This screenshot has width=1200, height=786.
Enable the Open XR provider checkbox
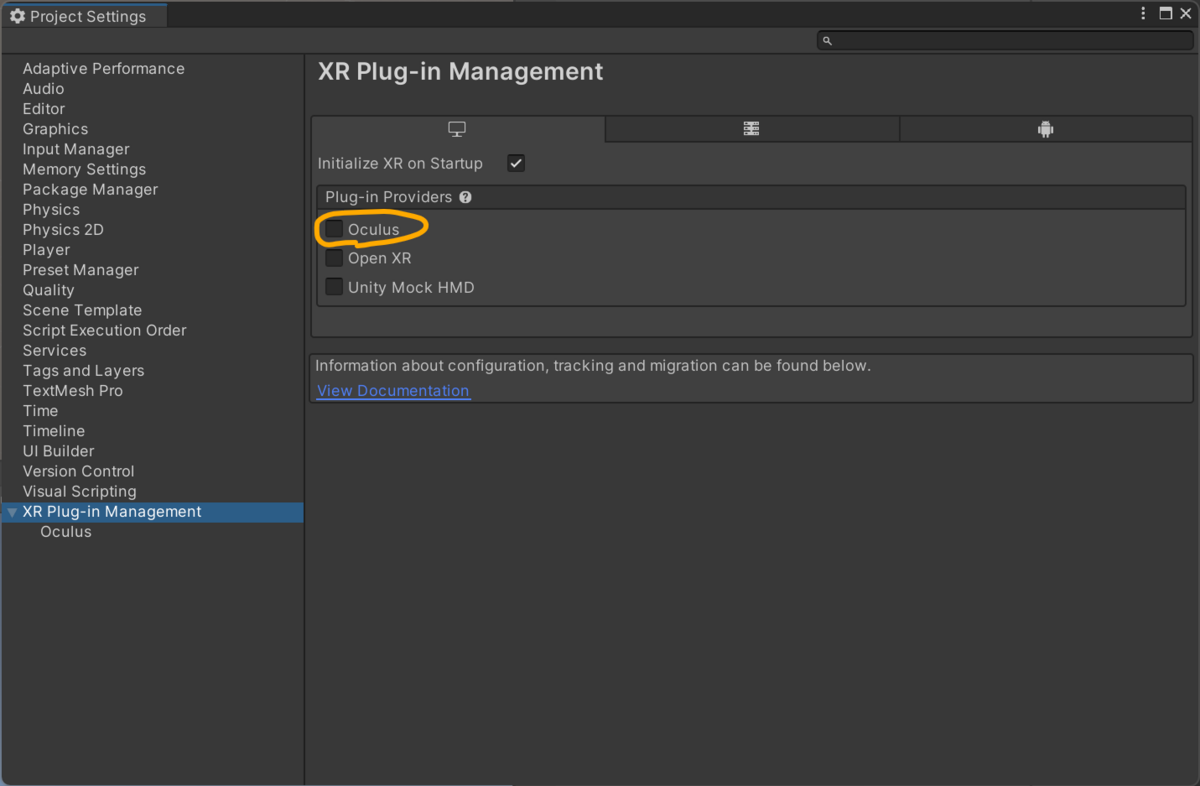tap(334, 258)
